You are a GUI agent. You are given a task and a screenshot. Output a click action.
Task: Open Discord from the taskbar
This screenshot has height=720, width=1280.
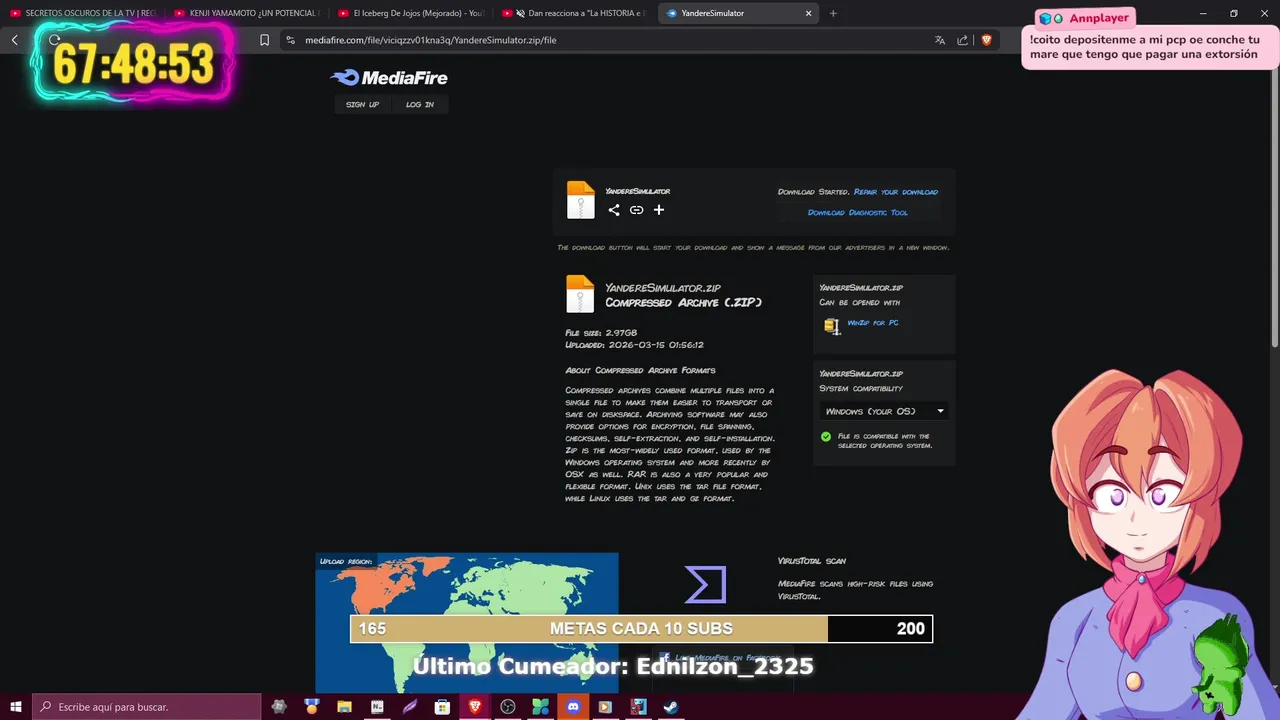click(x=573, y=707)
